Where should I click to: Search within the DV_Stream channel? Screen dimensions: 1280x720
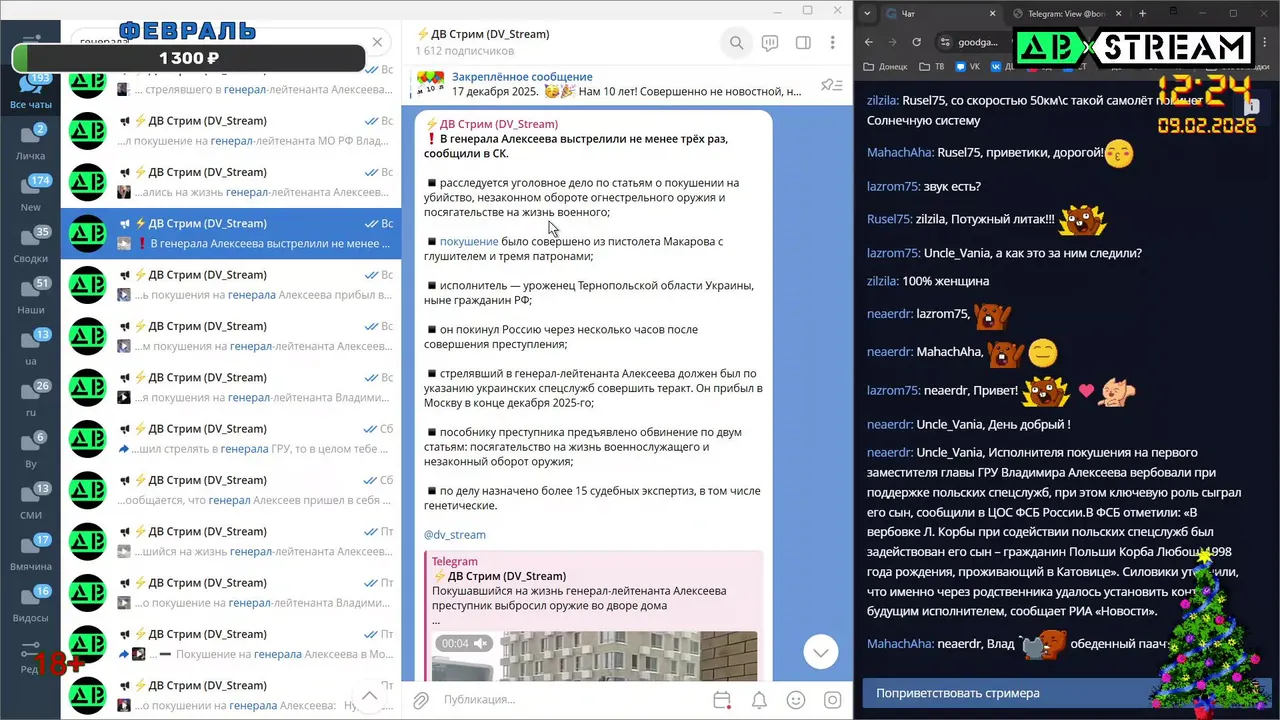(736, 43)
